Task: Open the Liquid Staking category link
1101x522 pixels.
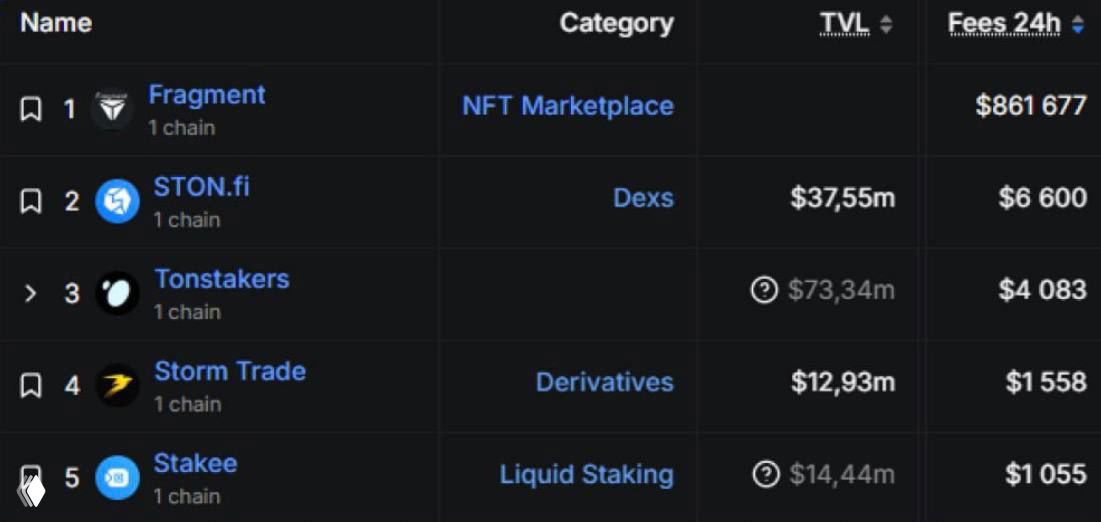Action: click(x=587, y=475)
